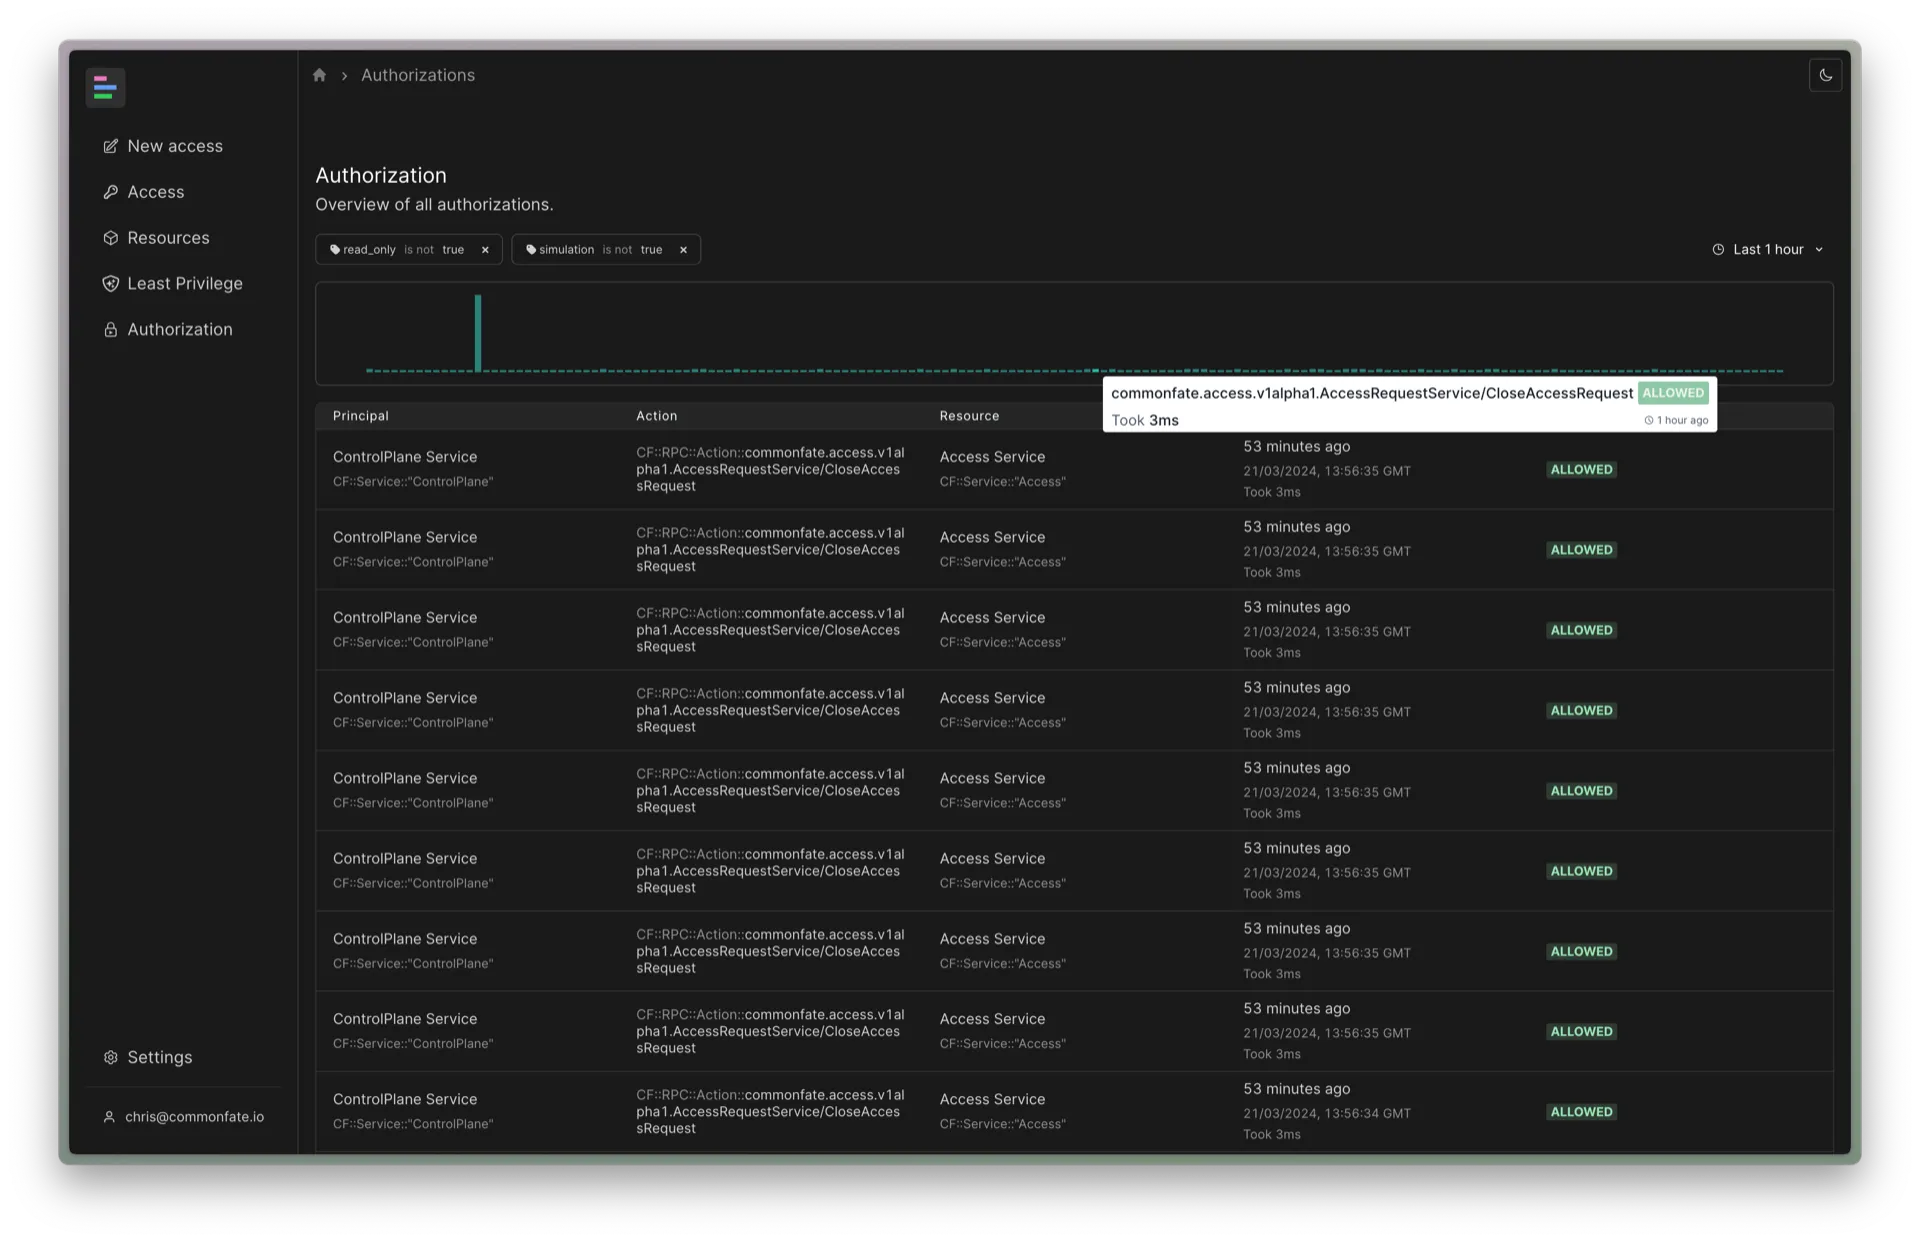Viewport: 1920px width, 1242px height.
Task: Click the home breadcrumb icon
Action: coord(318,74)
